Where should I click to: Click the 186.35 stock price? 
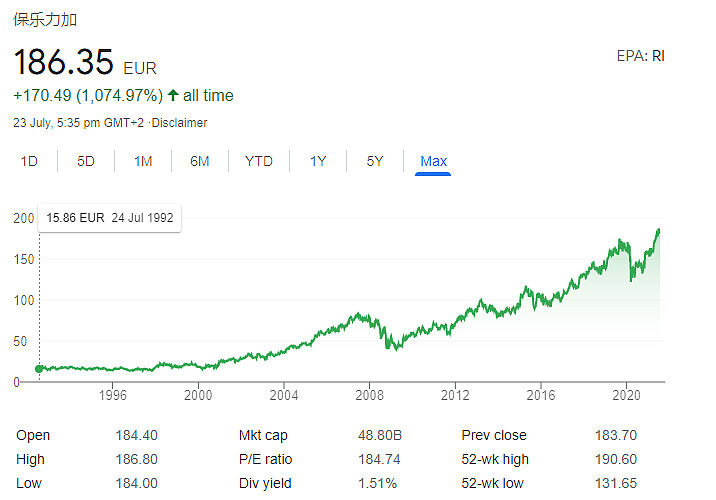[x=64, y=64]
